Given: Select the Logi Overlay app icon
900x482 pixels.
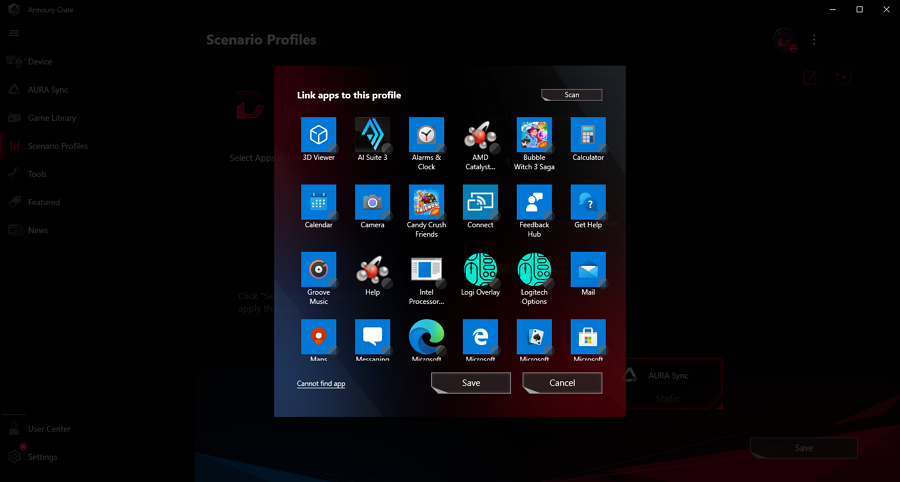Looking at the screenshot, I should (480, 269).
